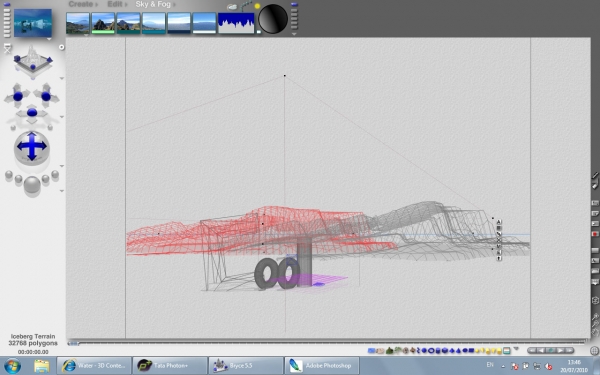Click the globe grid icon bottom right
Image resolution: width=600 pixels, height=375 pixels.
pos(594,351)
